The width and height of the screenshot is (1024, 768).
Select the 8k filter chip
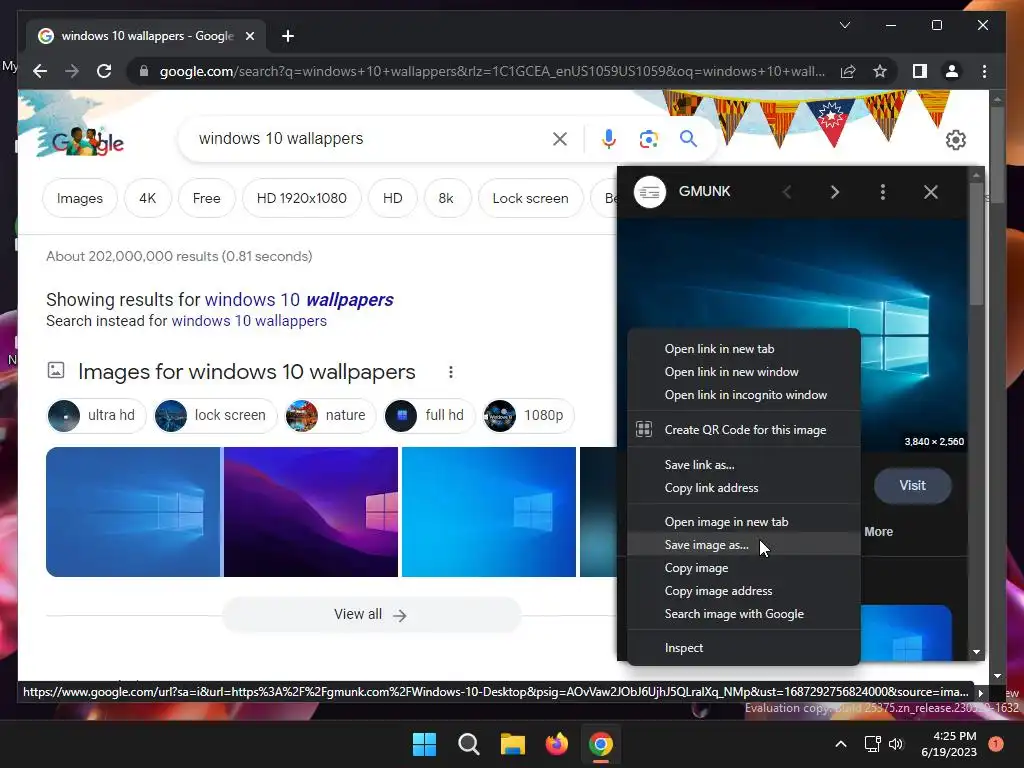[446, 198]
